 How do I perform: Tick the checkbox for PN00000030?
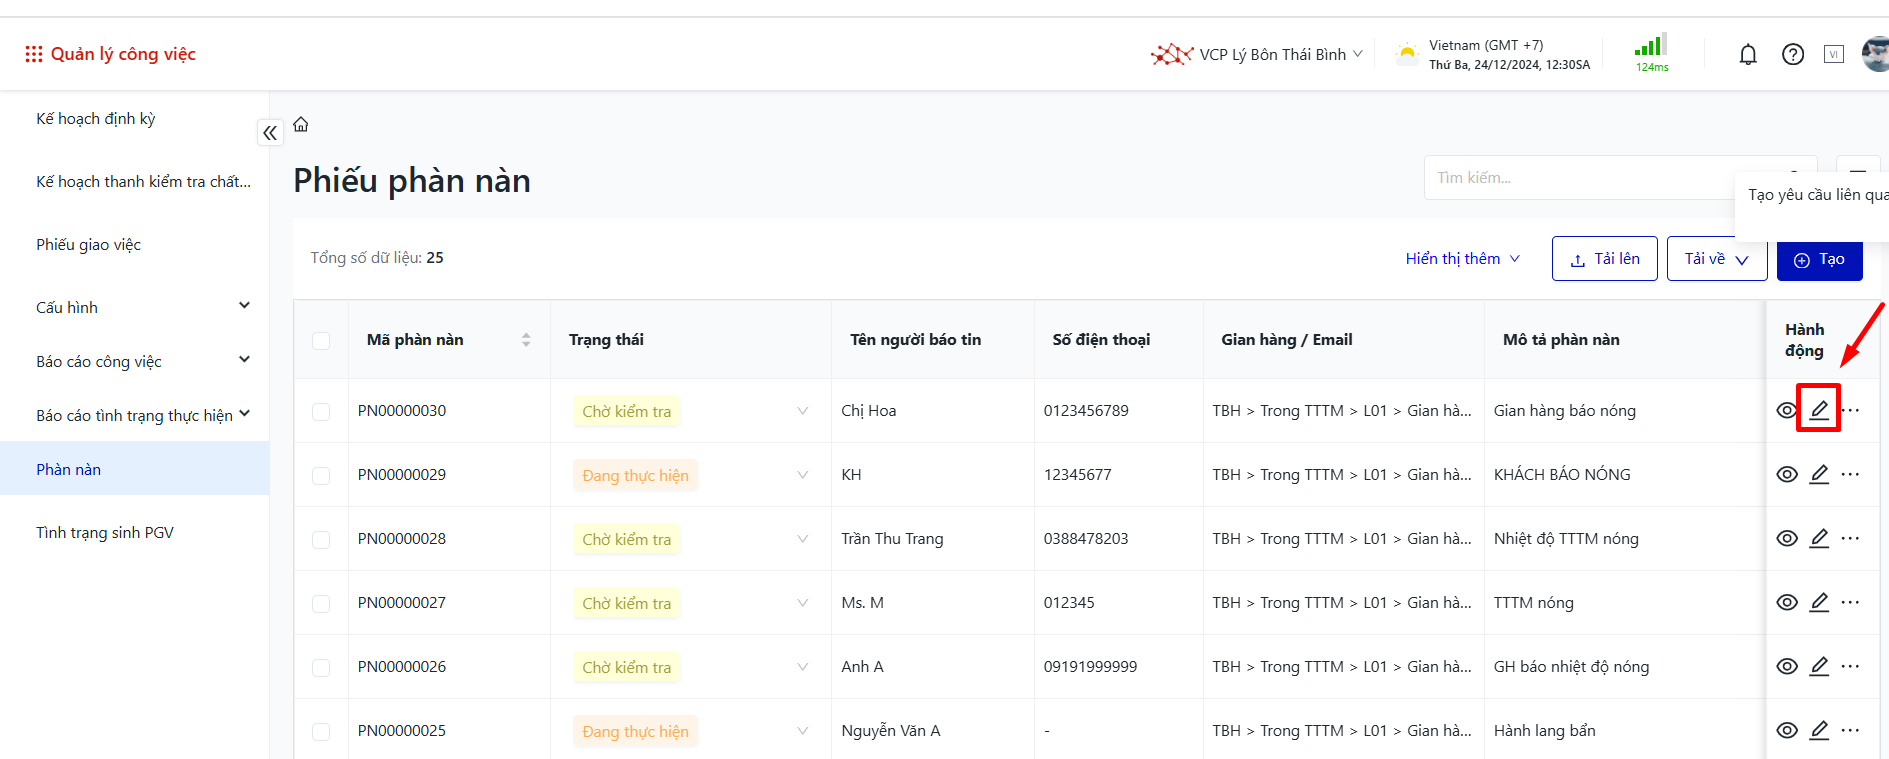click(x=321, y=411)
